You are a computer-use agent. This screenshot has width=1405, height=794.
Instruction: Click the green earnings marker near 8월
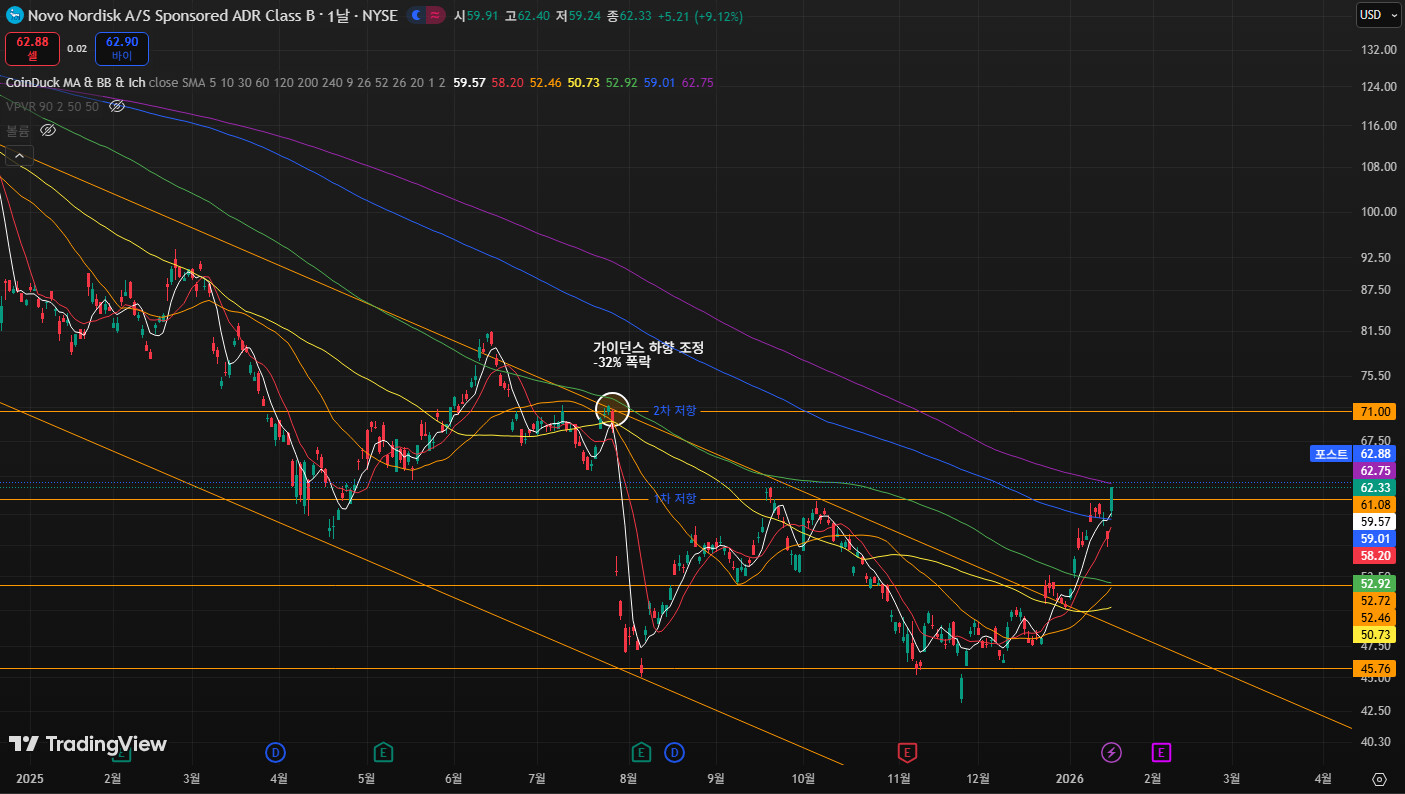[641, 752]
